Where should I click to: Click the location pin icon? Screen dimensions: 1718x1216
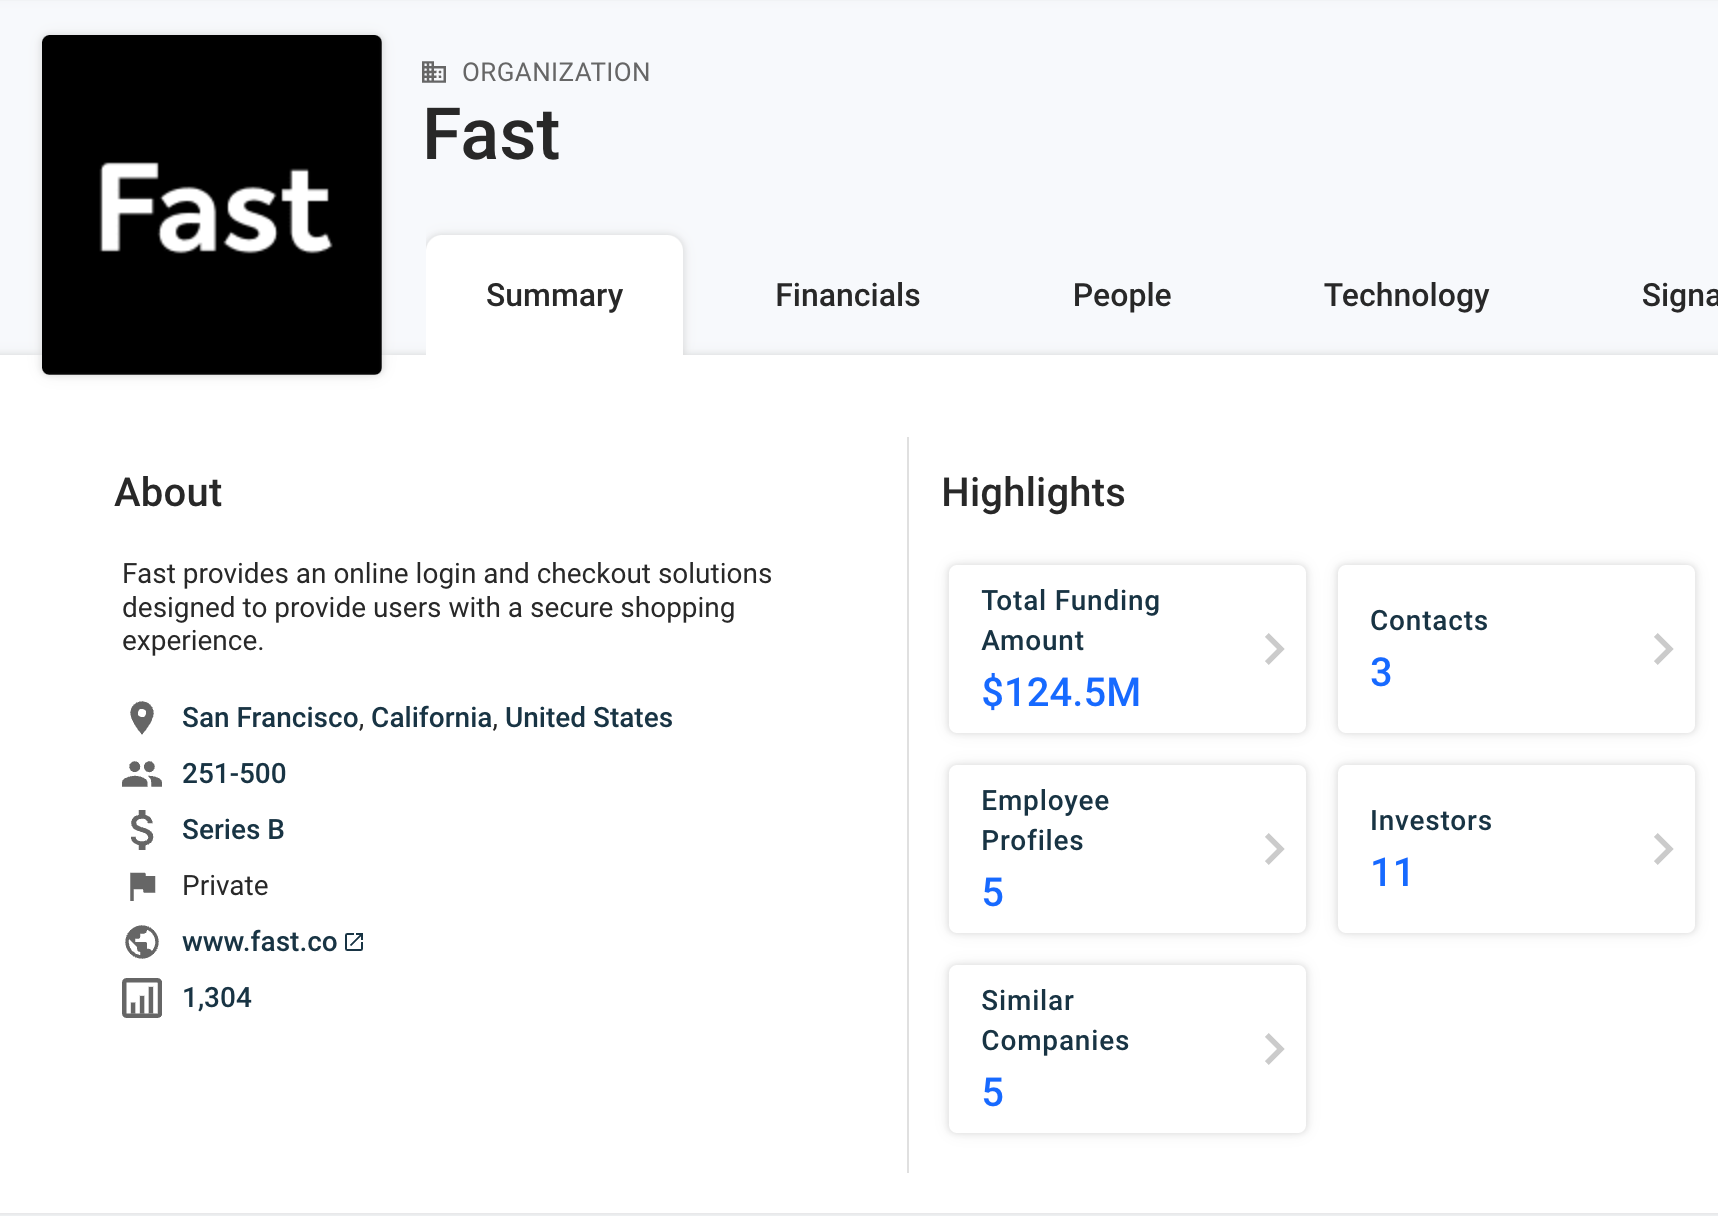[x=142, y=718]
